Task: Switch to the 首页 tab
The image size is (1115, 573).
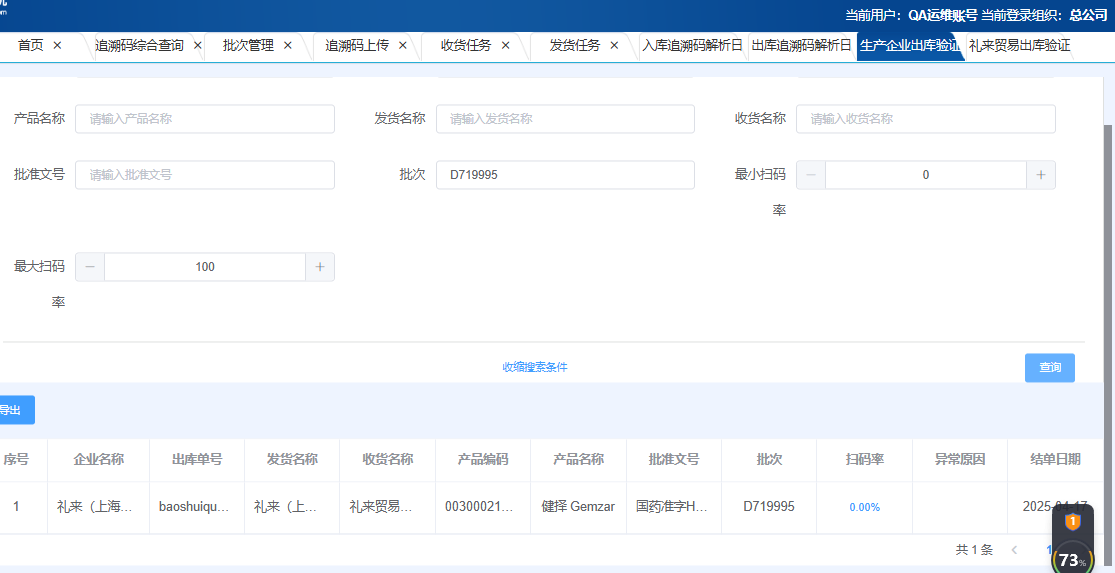Action: 31,45
